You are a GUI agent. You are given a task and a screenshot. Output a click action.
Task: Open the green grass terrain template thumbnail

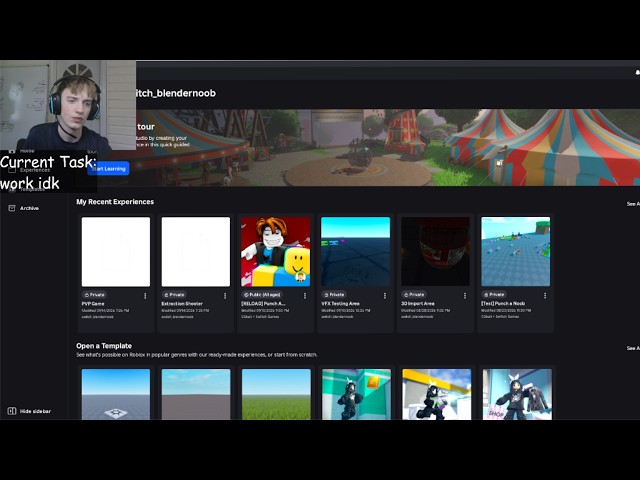tap(276, 394)
